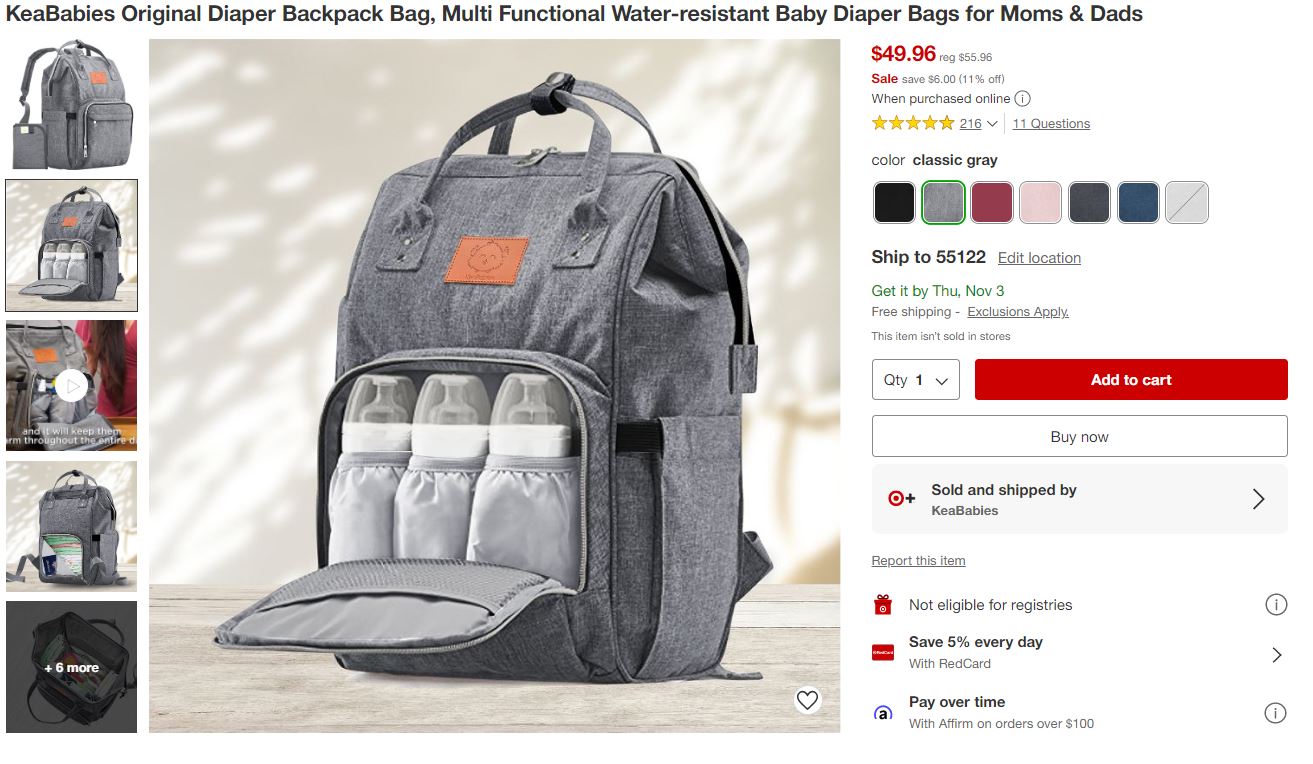
Task: Click Edit location link
Action: [x=1039, y=258]
